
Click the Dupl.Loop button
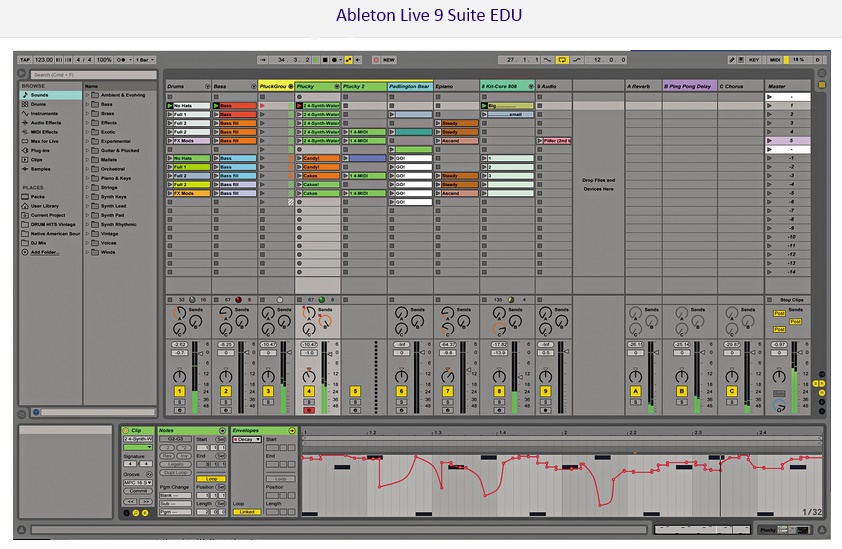176,473
